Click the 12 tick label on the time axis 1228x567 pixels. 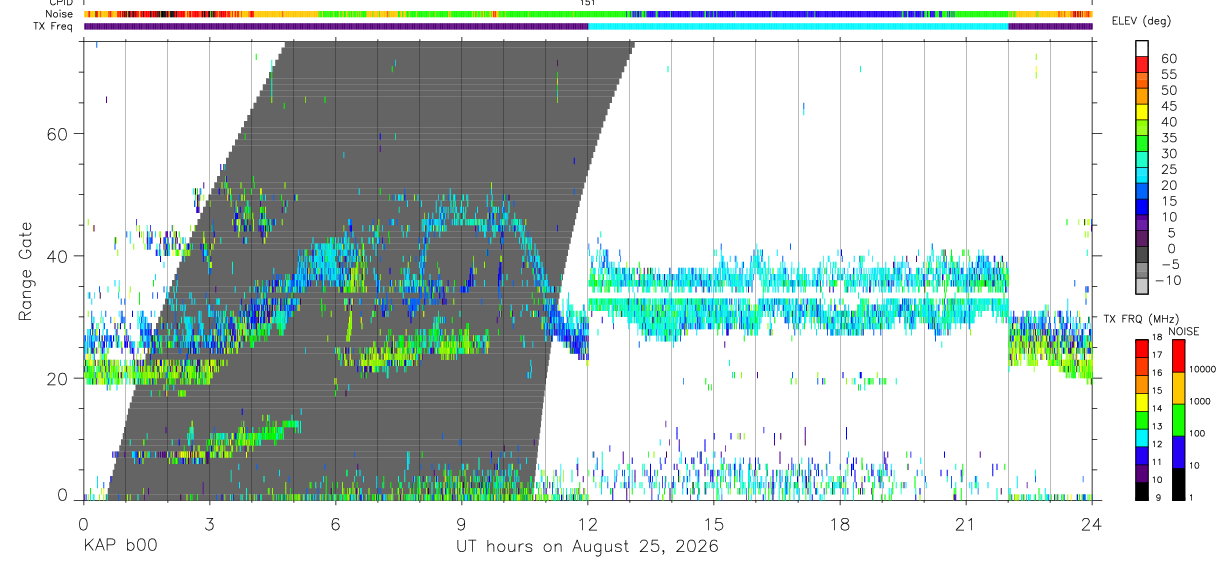click(587, 524)
